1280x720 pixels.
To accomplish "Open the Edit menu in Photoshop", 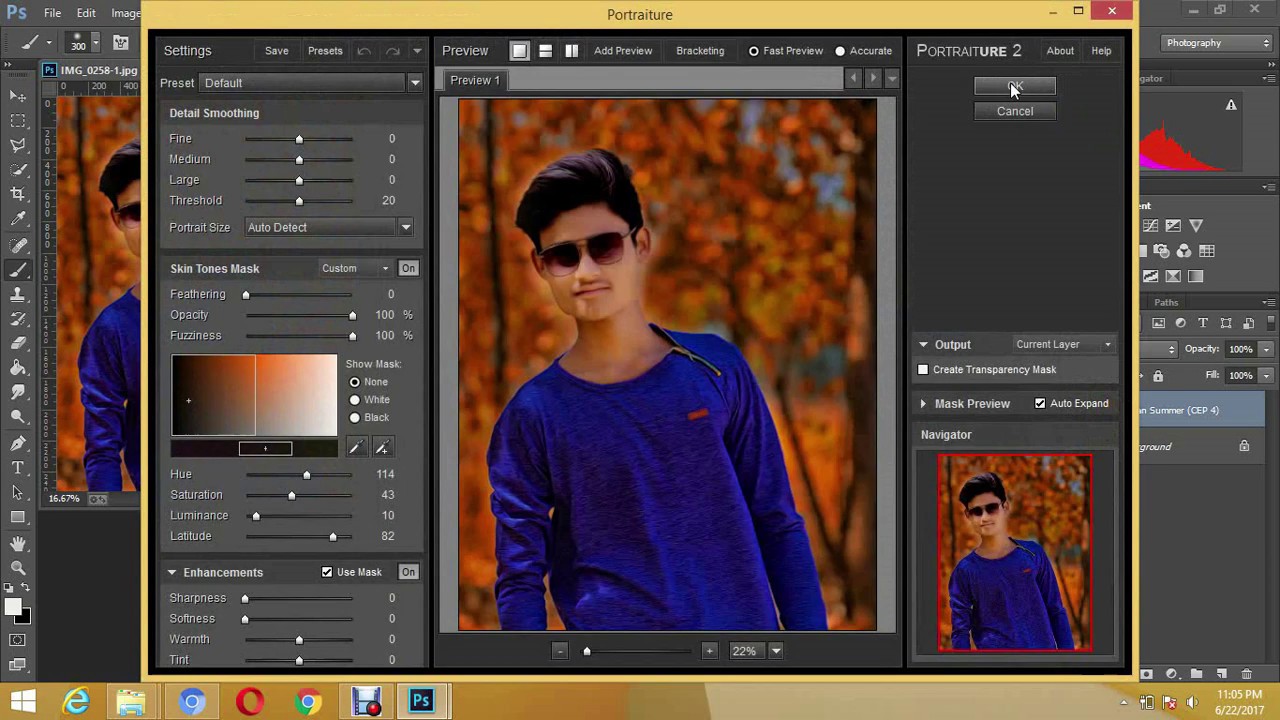I will tap(86, 13).
